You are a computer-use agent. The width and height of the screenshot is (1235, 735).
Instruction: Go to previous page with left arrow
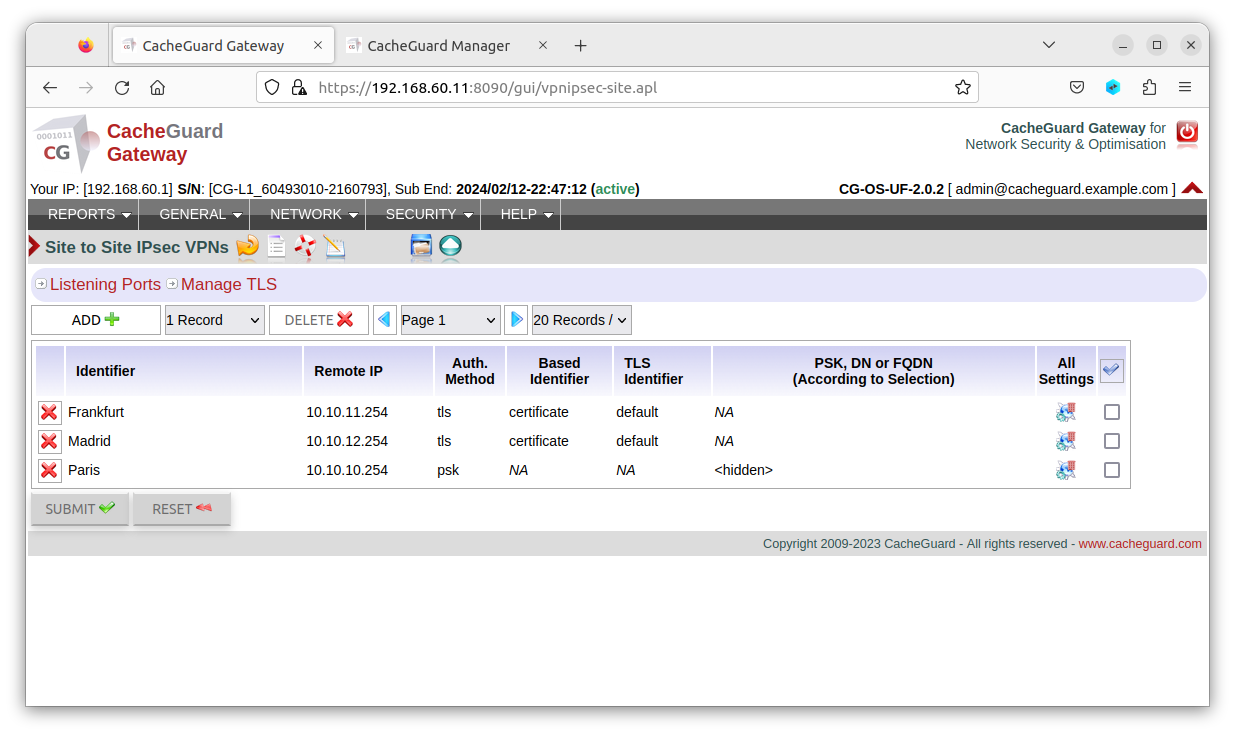[385, 320]
